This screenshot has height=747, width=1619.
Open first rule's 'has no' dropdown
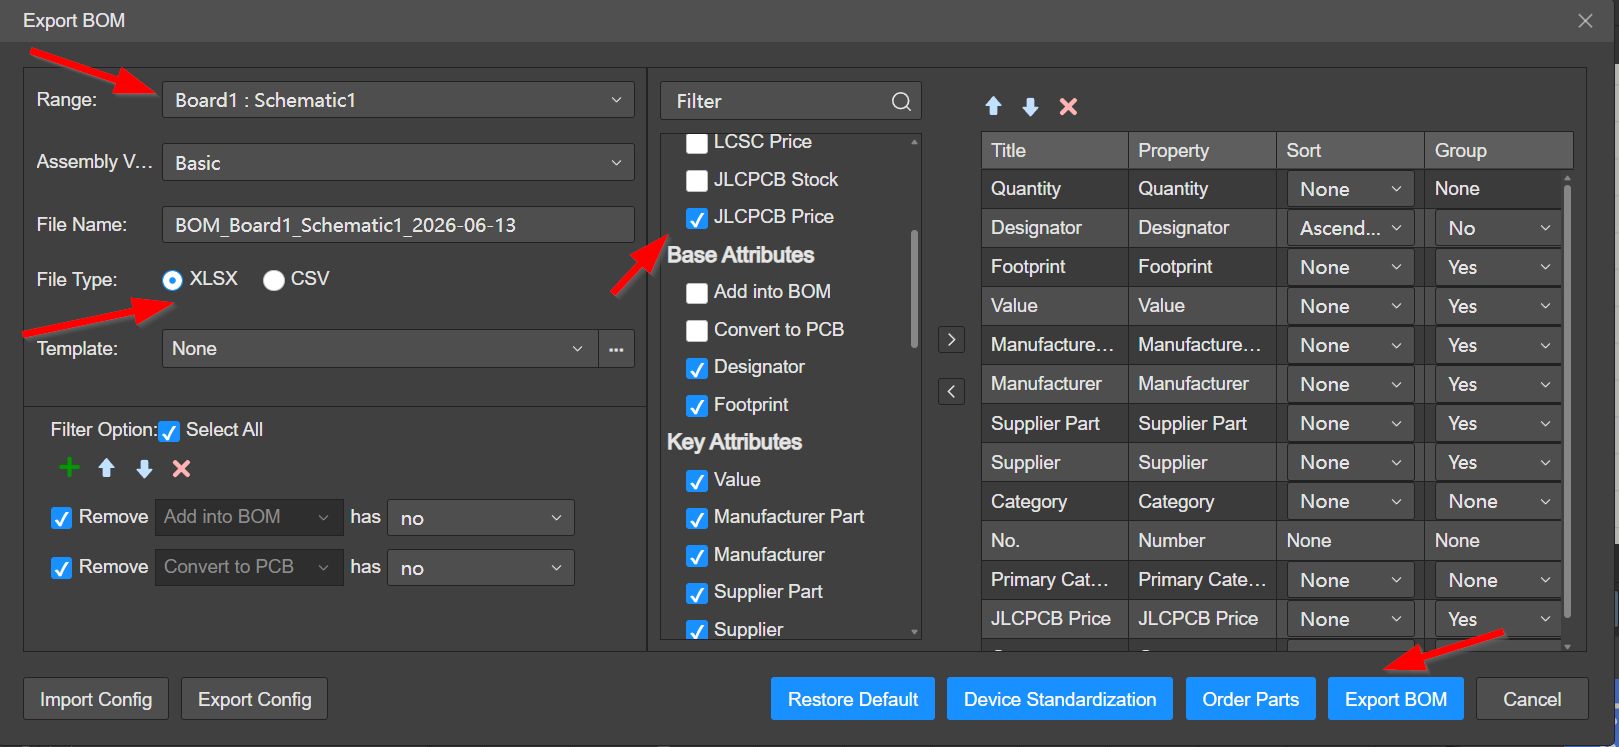point(481,518)
